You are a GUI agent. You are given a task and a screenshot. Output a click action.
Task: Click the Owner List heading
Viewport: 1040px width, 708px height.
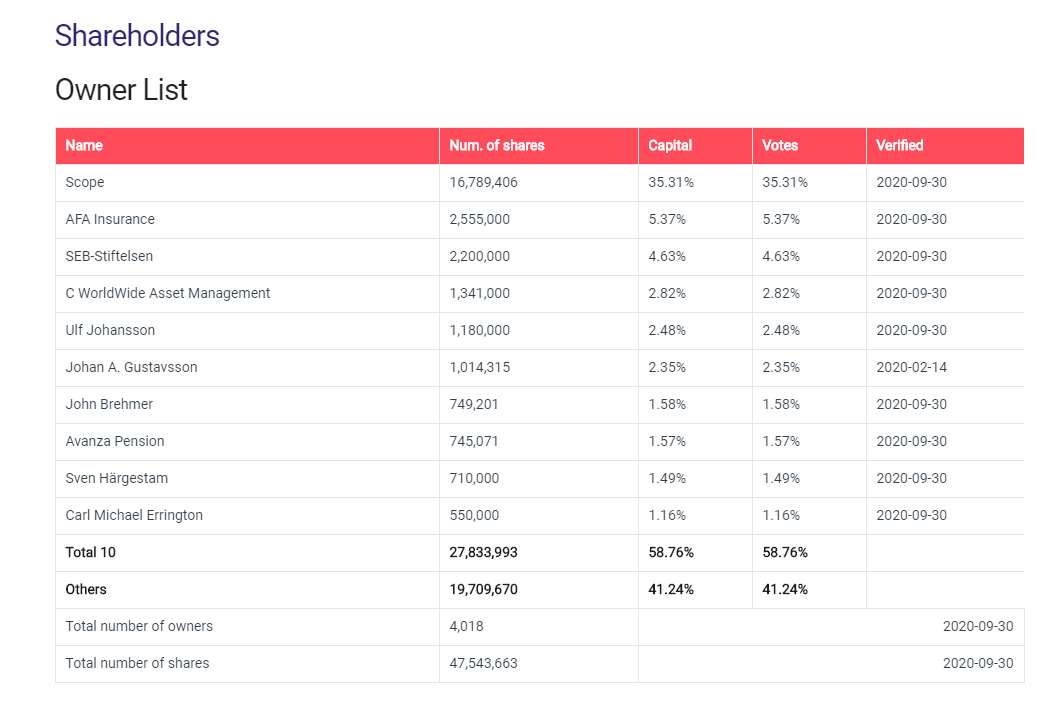(x=121, y=90)
